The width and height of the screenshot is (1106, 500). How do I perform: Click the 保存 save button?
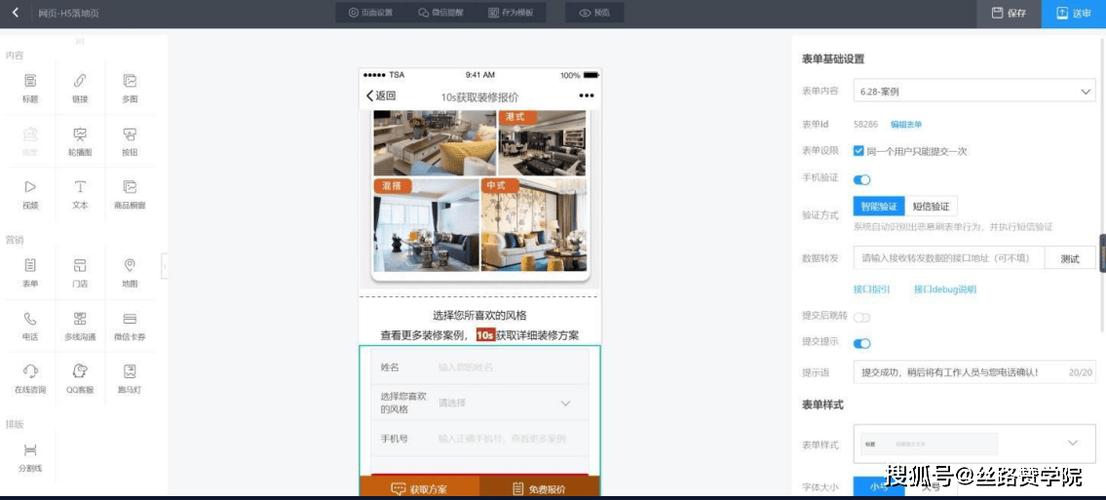(1009, 13)
